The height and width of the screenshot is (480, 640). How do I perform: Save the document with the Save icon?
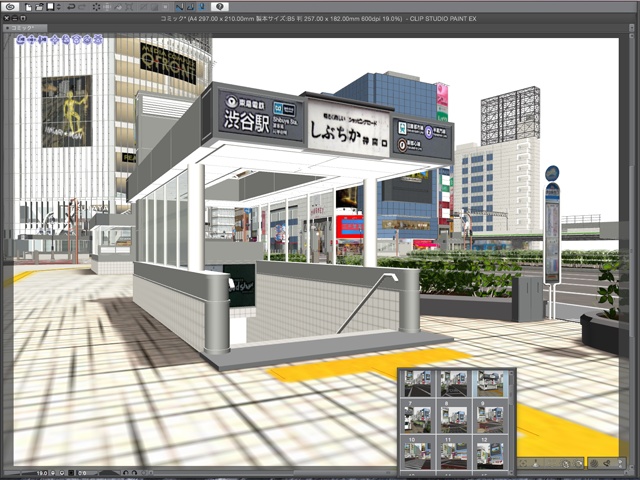(50, 7)
